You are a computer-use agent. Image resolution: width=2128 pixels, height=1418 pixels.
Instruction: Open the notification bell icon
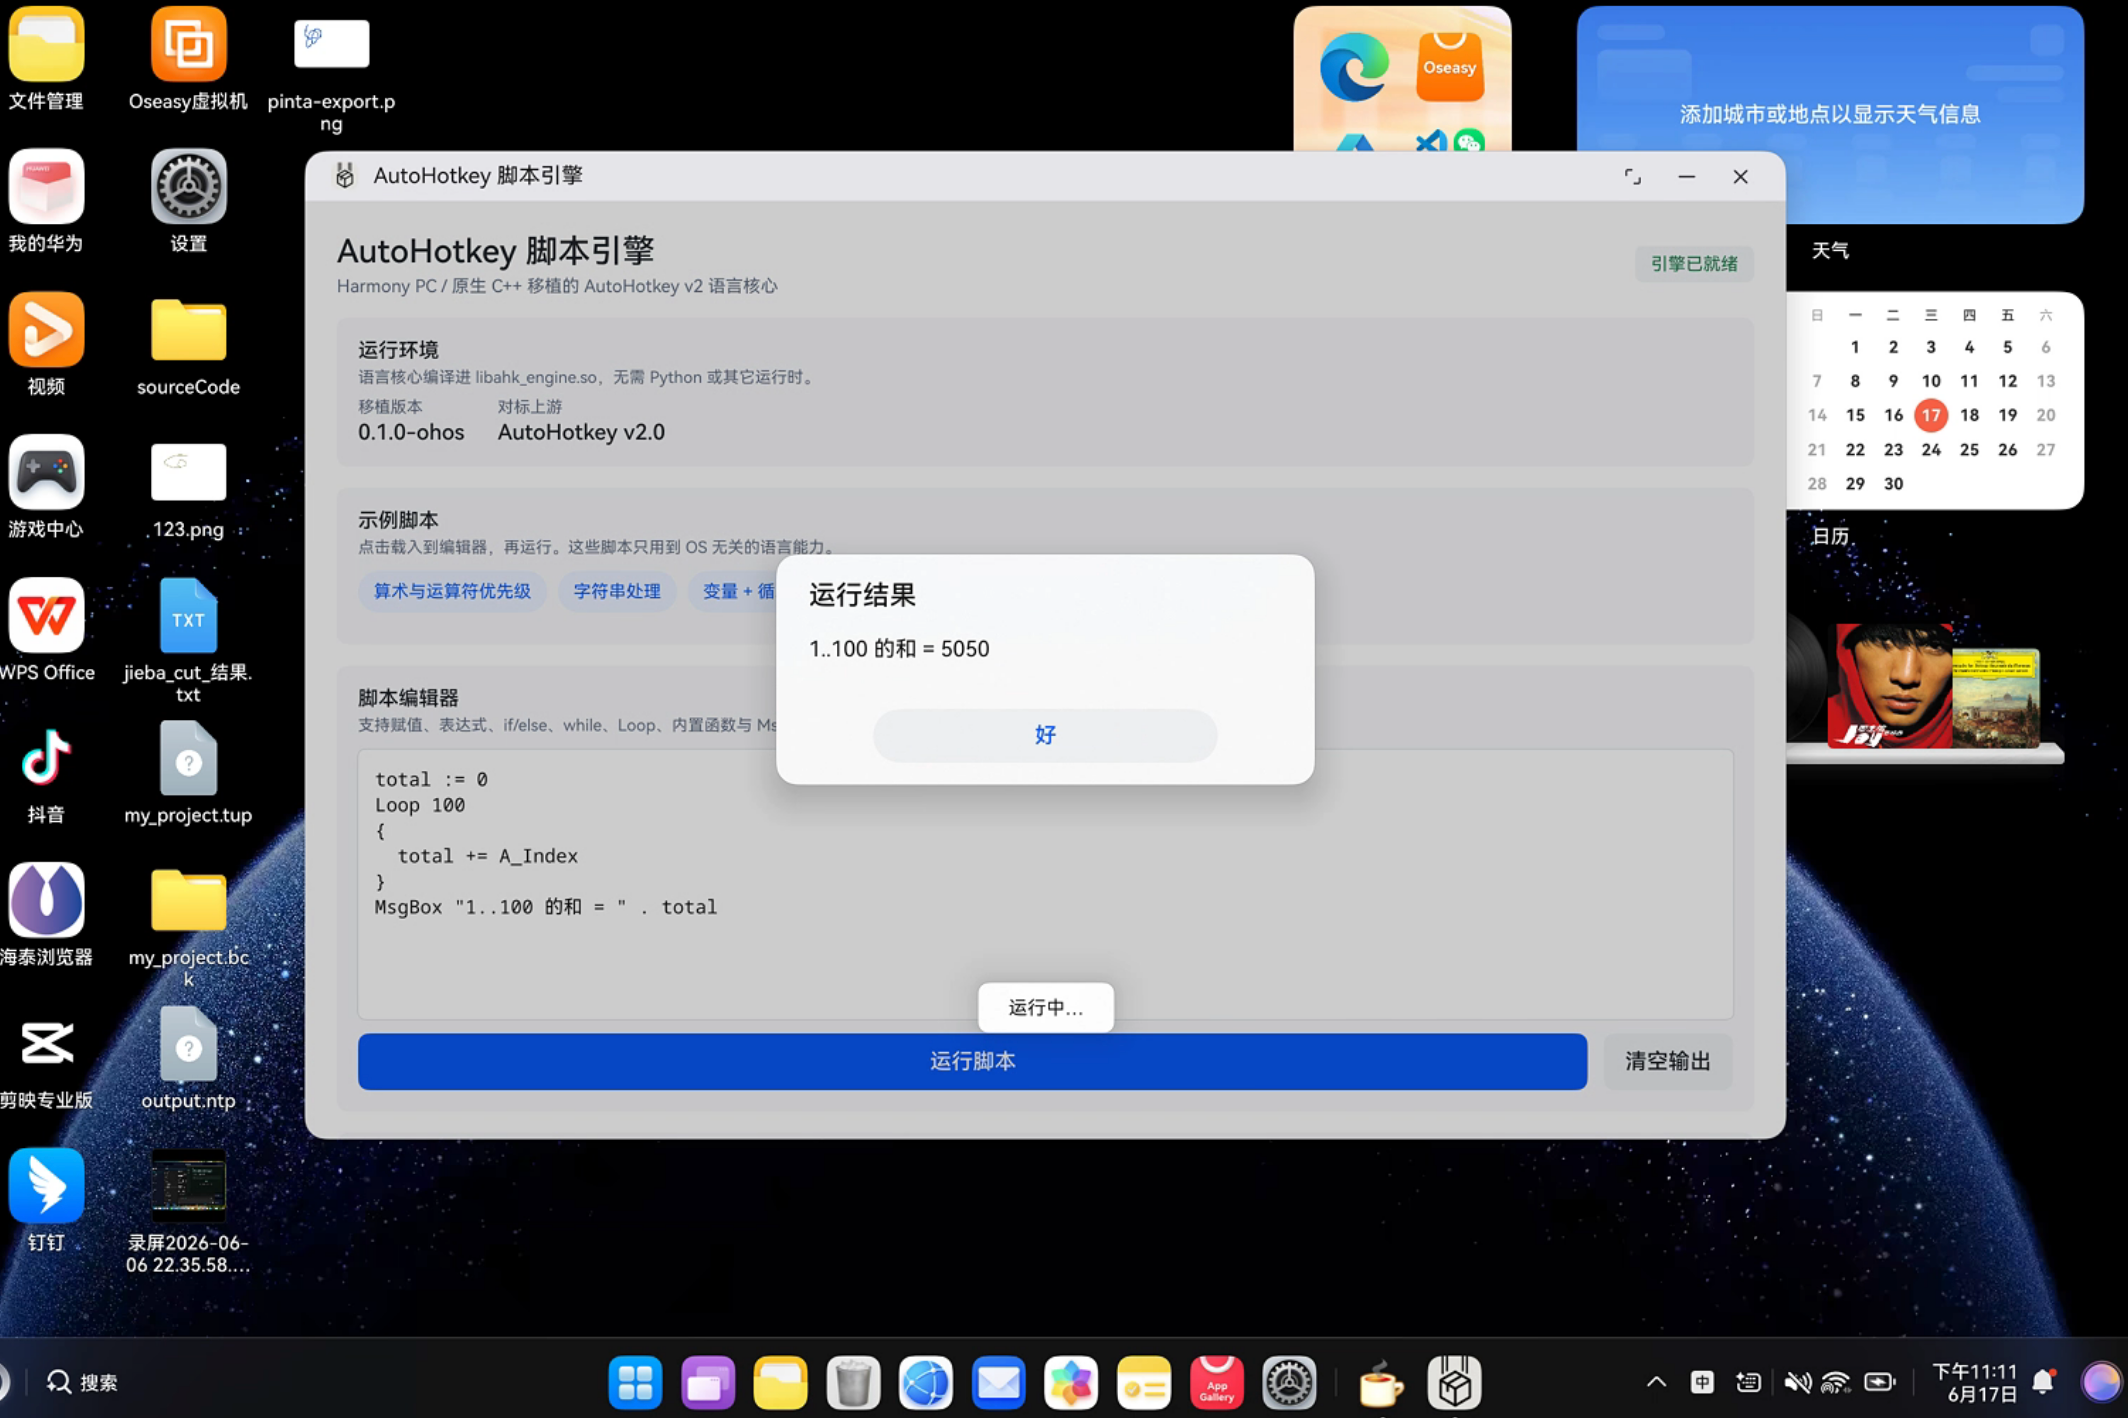point(2044,1382)
